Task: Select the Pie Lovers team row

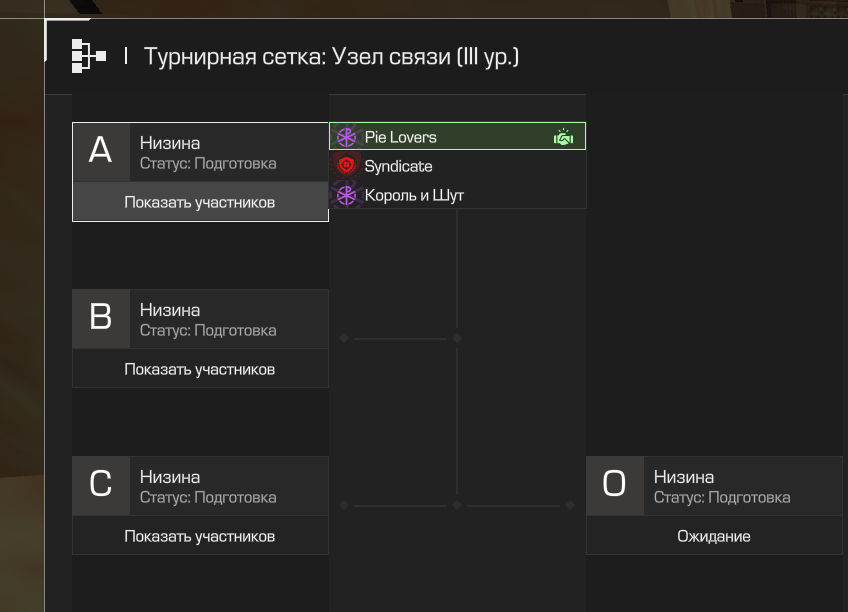Action: pos(457,136)
